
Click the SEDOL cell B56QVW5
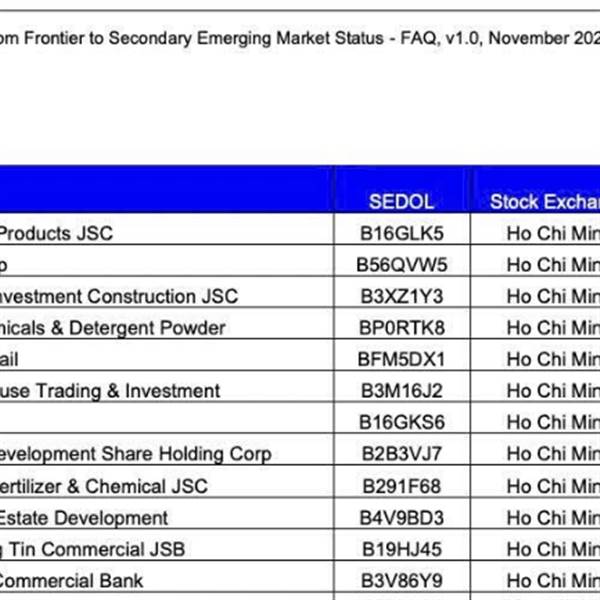pos(401,265)
